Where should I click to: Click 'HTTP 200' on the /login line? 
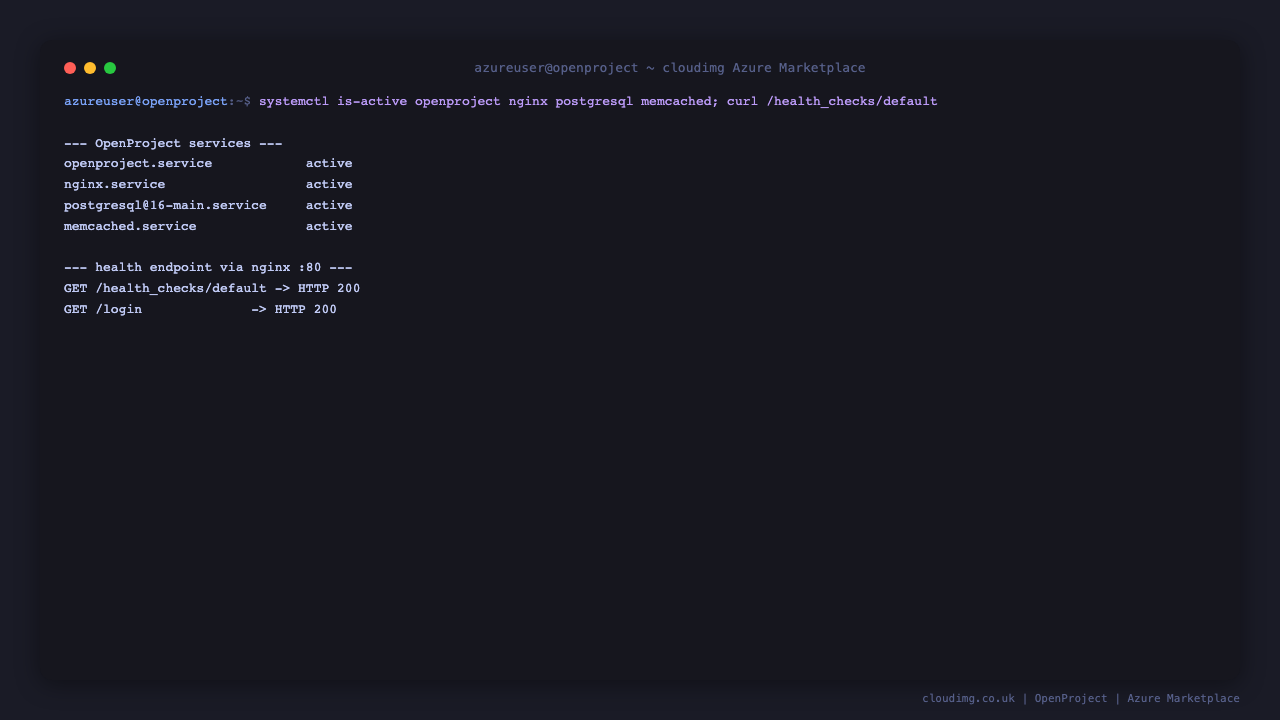tap(306, 309)
